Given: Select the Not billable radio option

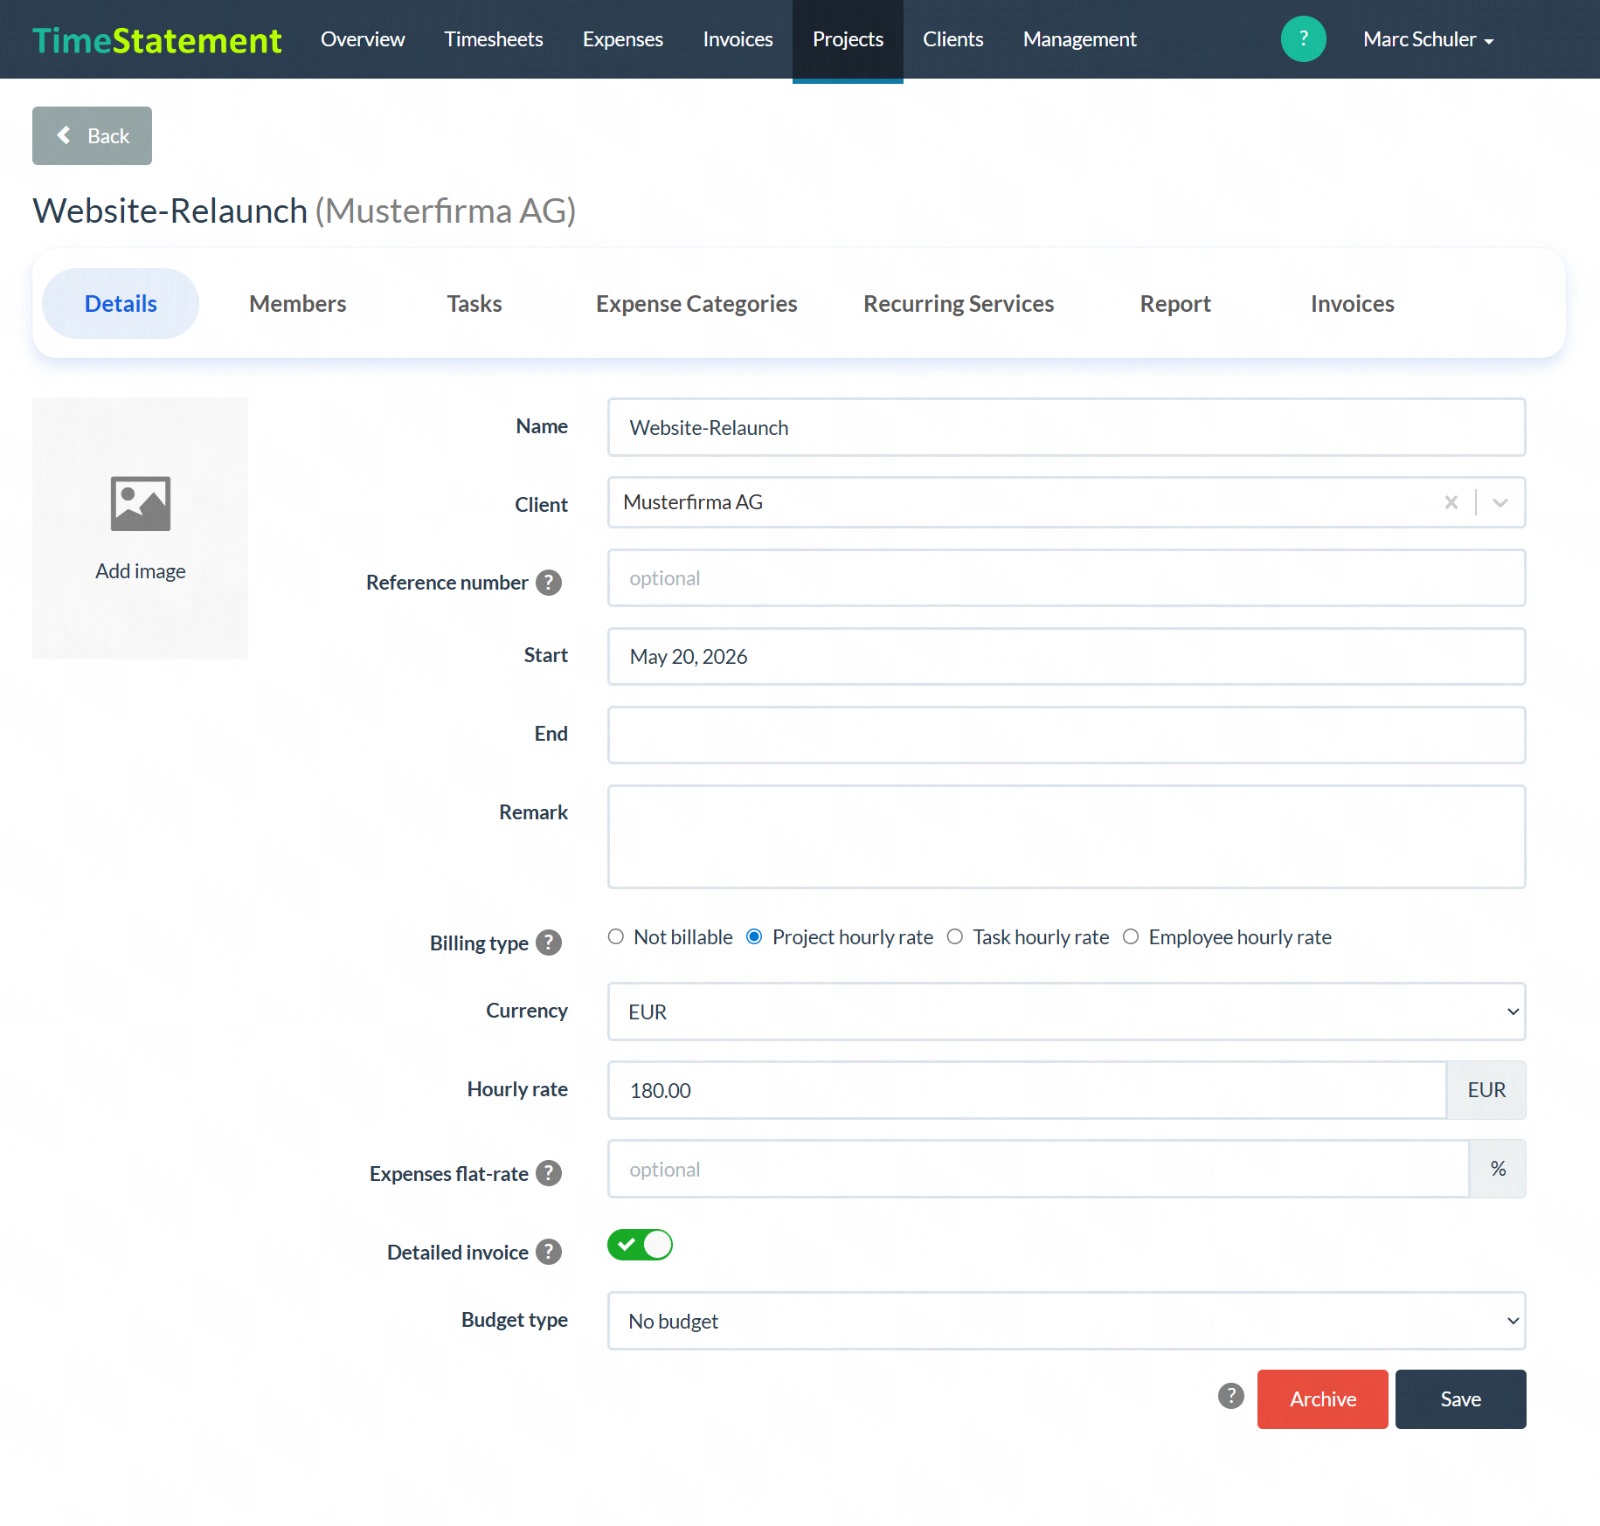Looking at the screenshot, I should [616, 937].
